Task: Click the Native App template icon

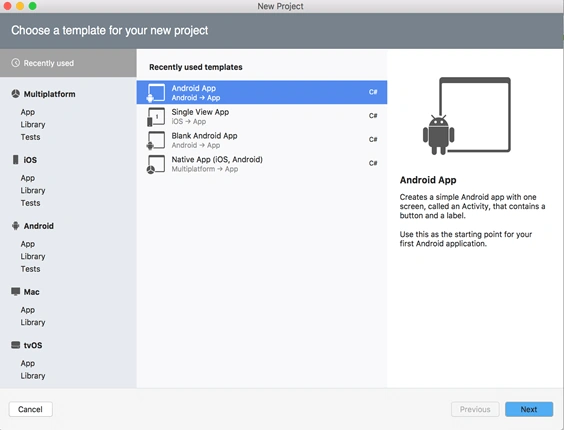Action: point(156,164)
